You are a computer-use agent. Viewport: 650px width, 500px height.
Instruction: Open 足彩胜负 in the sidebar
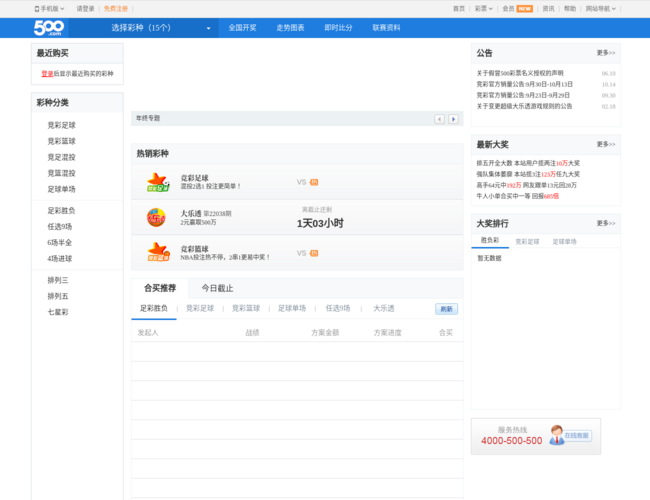(x=61, y=211)
